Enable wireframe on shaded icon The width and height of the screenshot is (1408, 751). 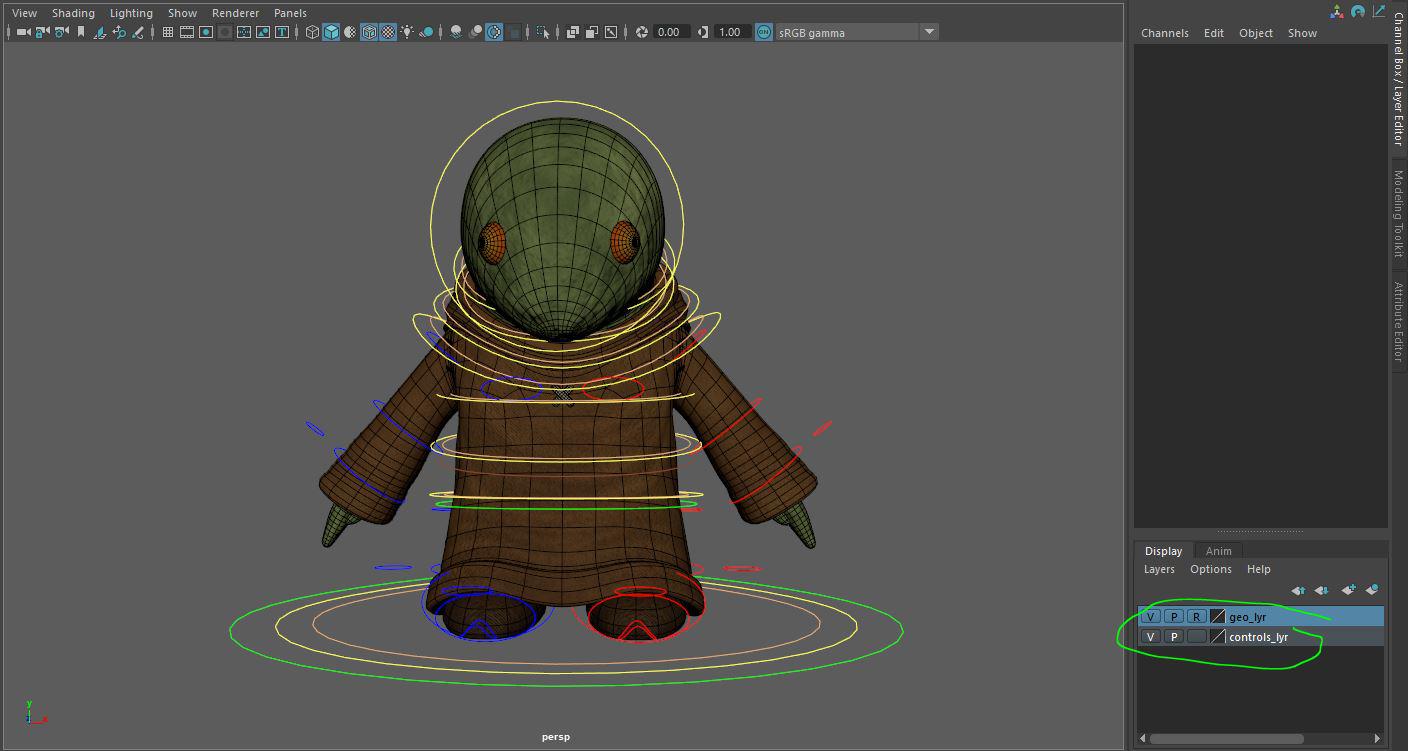tap(369, 32)
